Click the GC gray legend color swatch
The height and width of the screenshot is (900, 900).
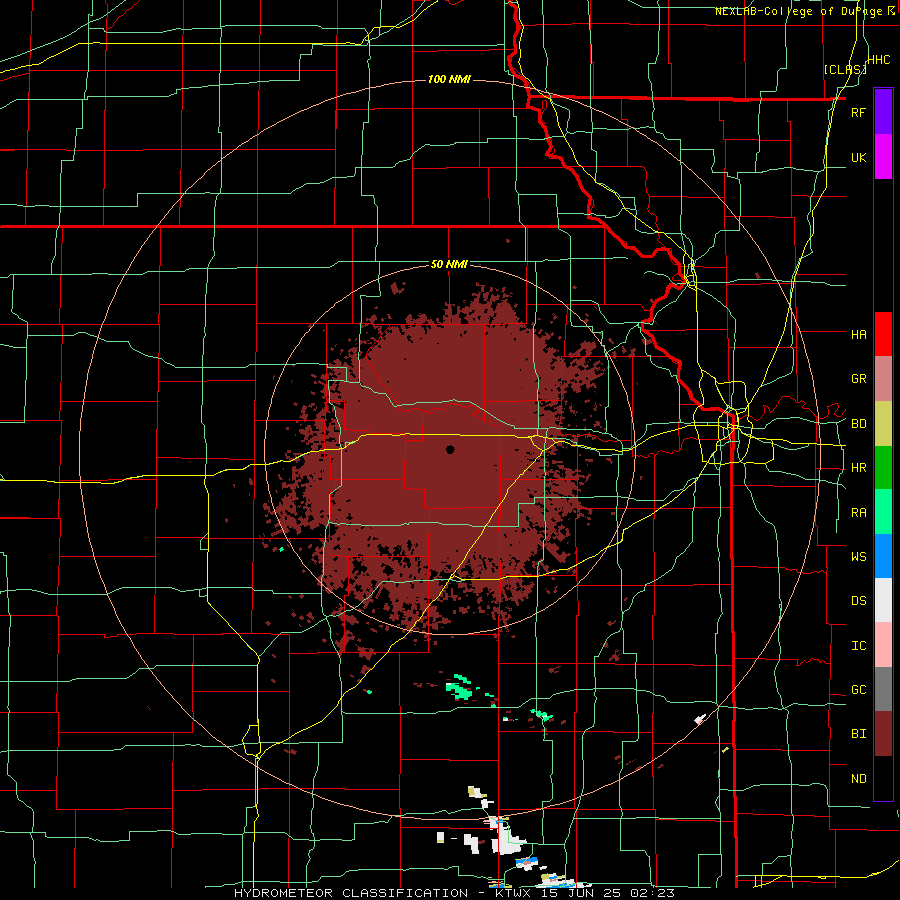(883, 689)
